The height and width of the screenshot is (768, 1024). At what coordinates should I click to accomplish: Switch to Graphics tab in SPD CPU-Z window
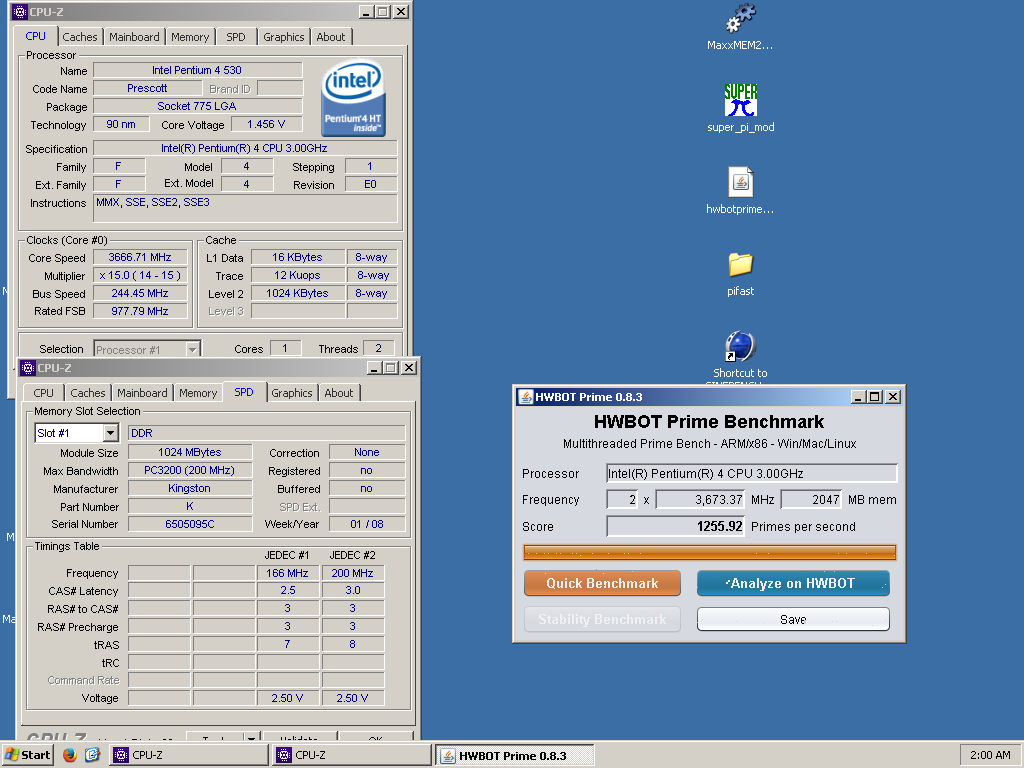pos(291,393)
